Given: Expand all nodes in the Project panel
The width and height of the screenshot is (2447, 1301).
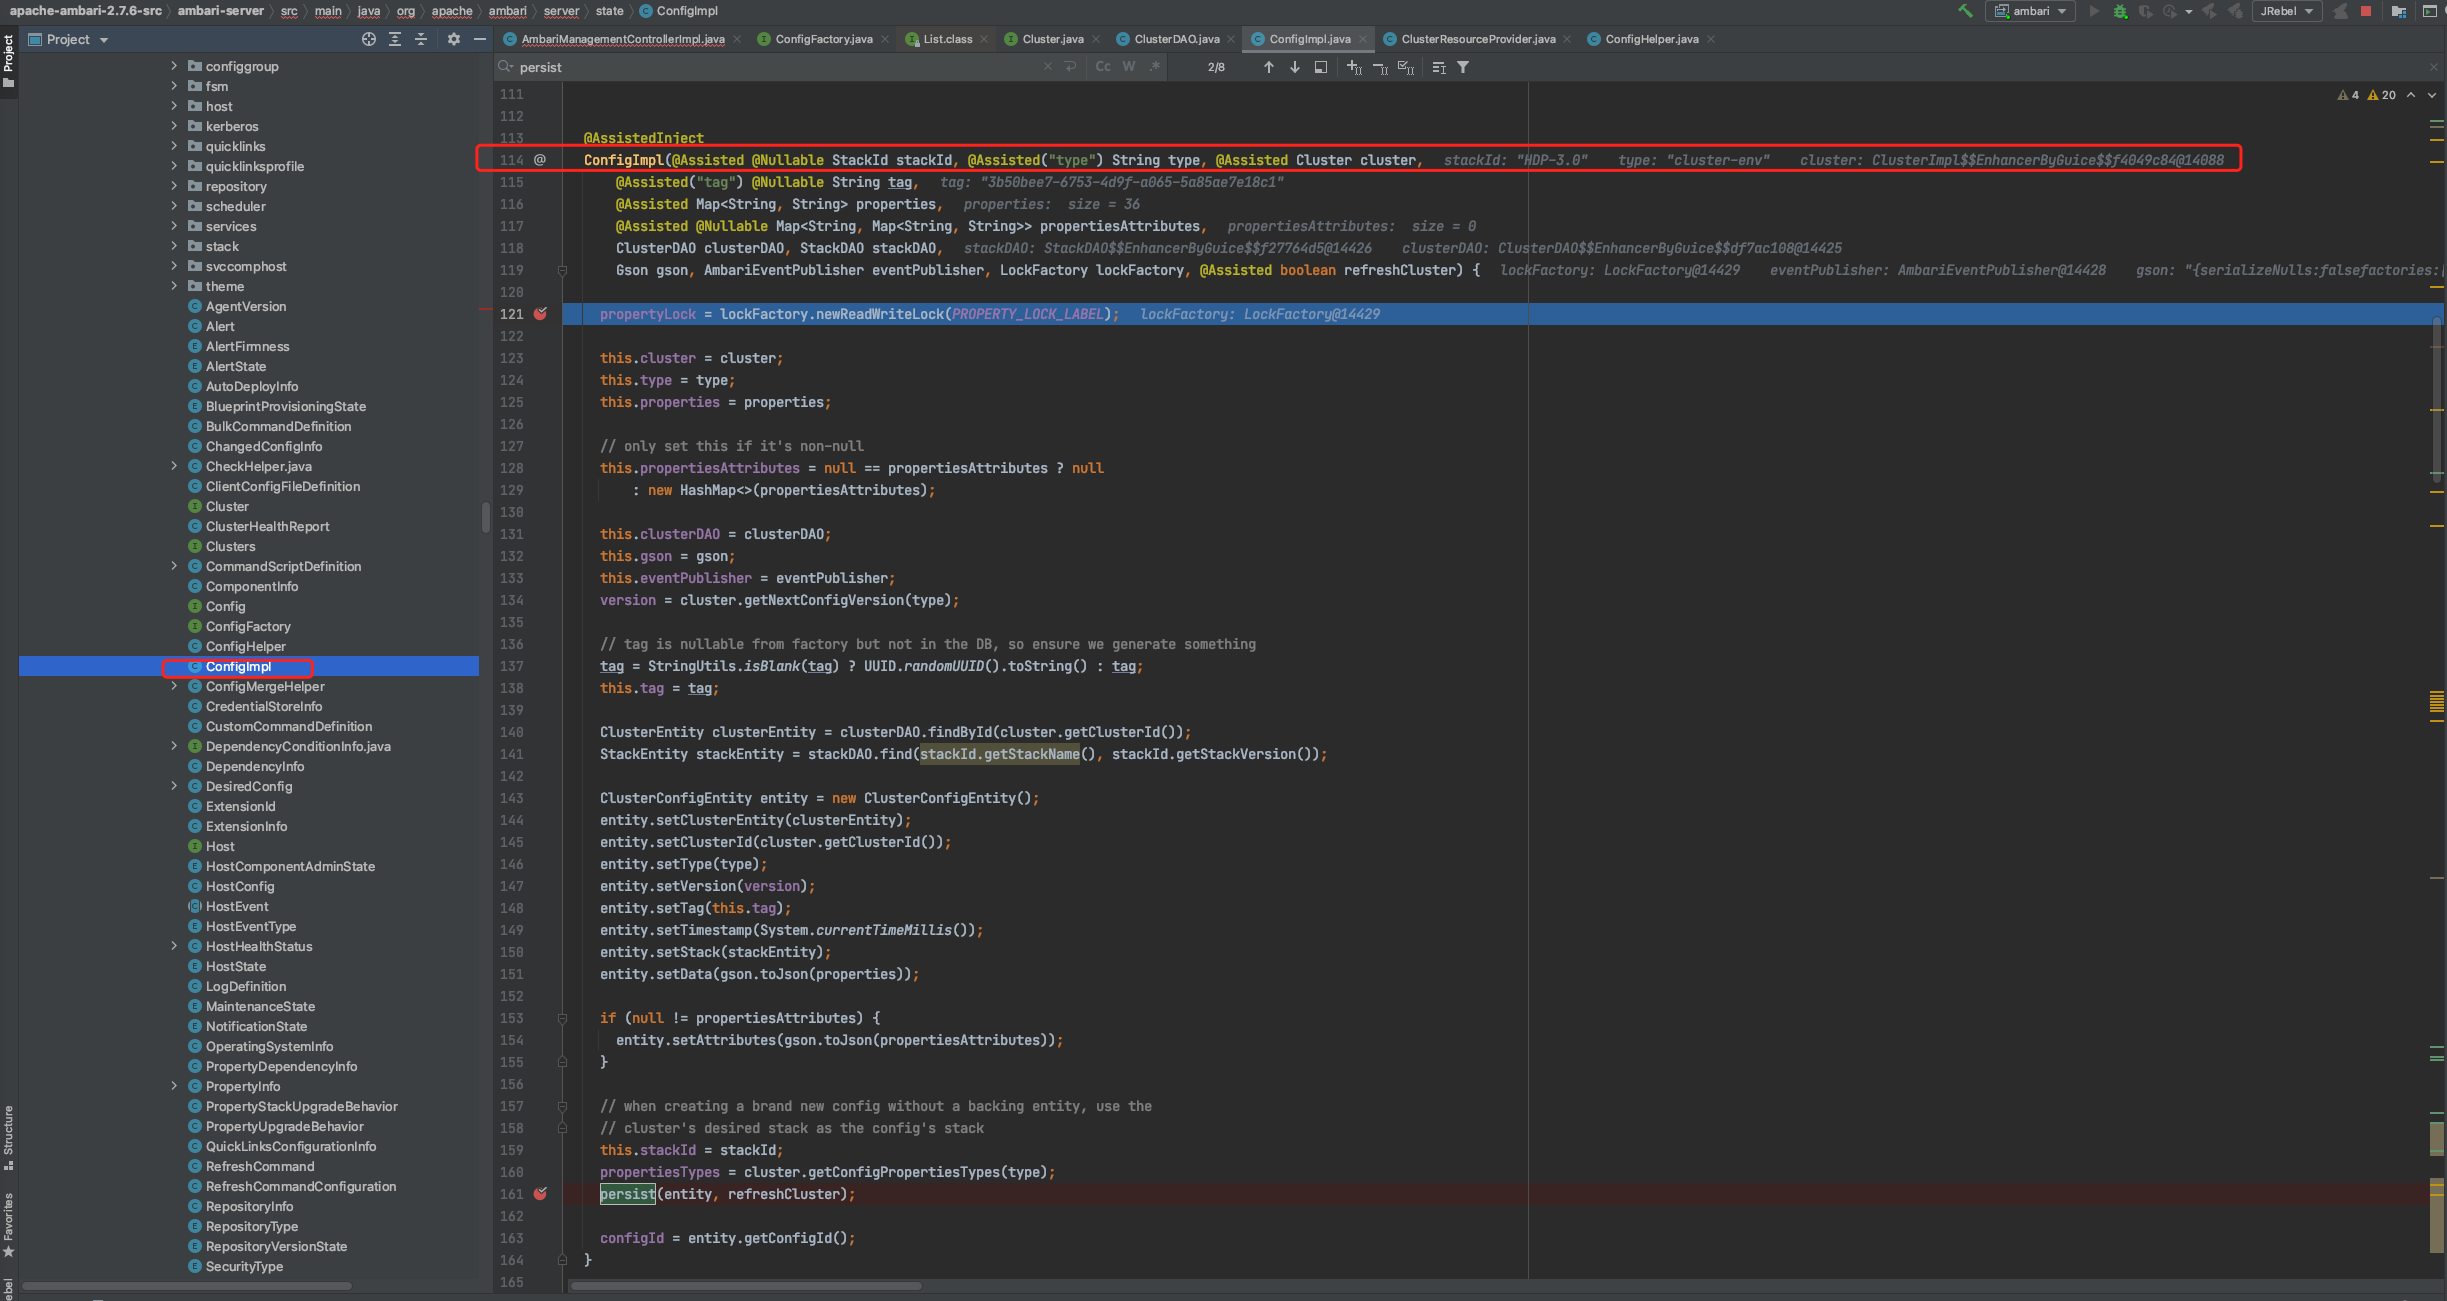Looking at the screenshot, I should (395, 39).
